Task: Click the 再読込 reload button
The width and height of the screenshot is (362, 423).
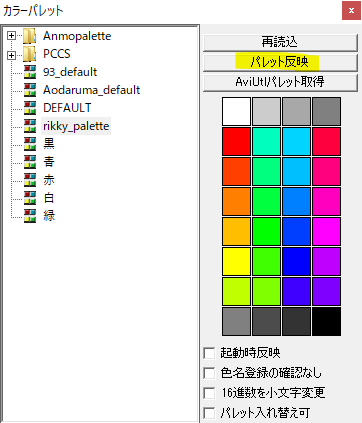Action: coord(280,42)
